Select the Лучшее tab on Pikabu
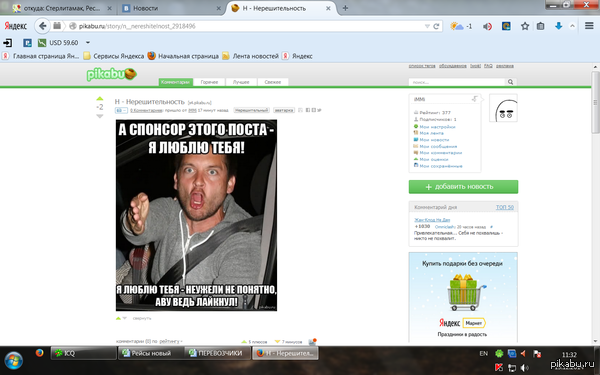The height and width of the screenshot is (375, 600). 241,82
